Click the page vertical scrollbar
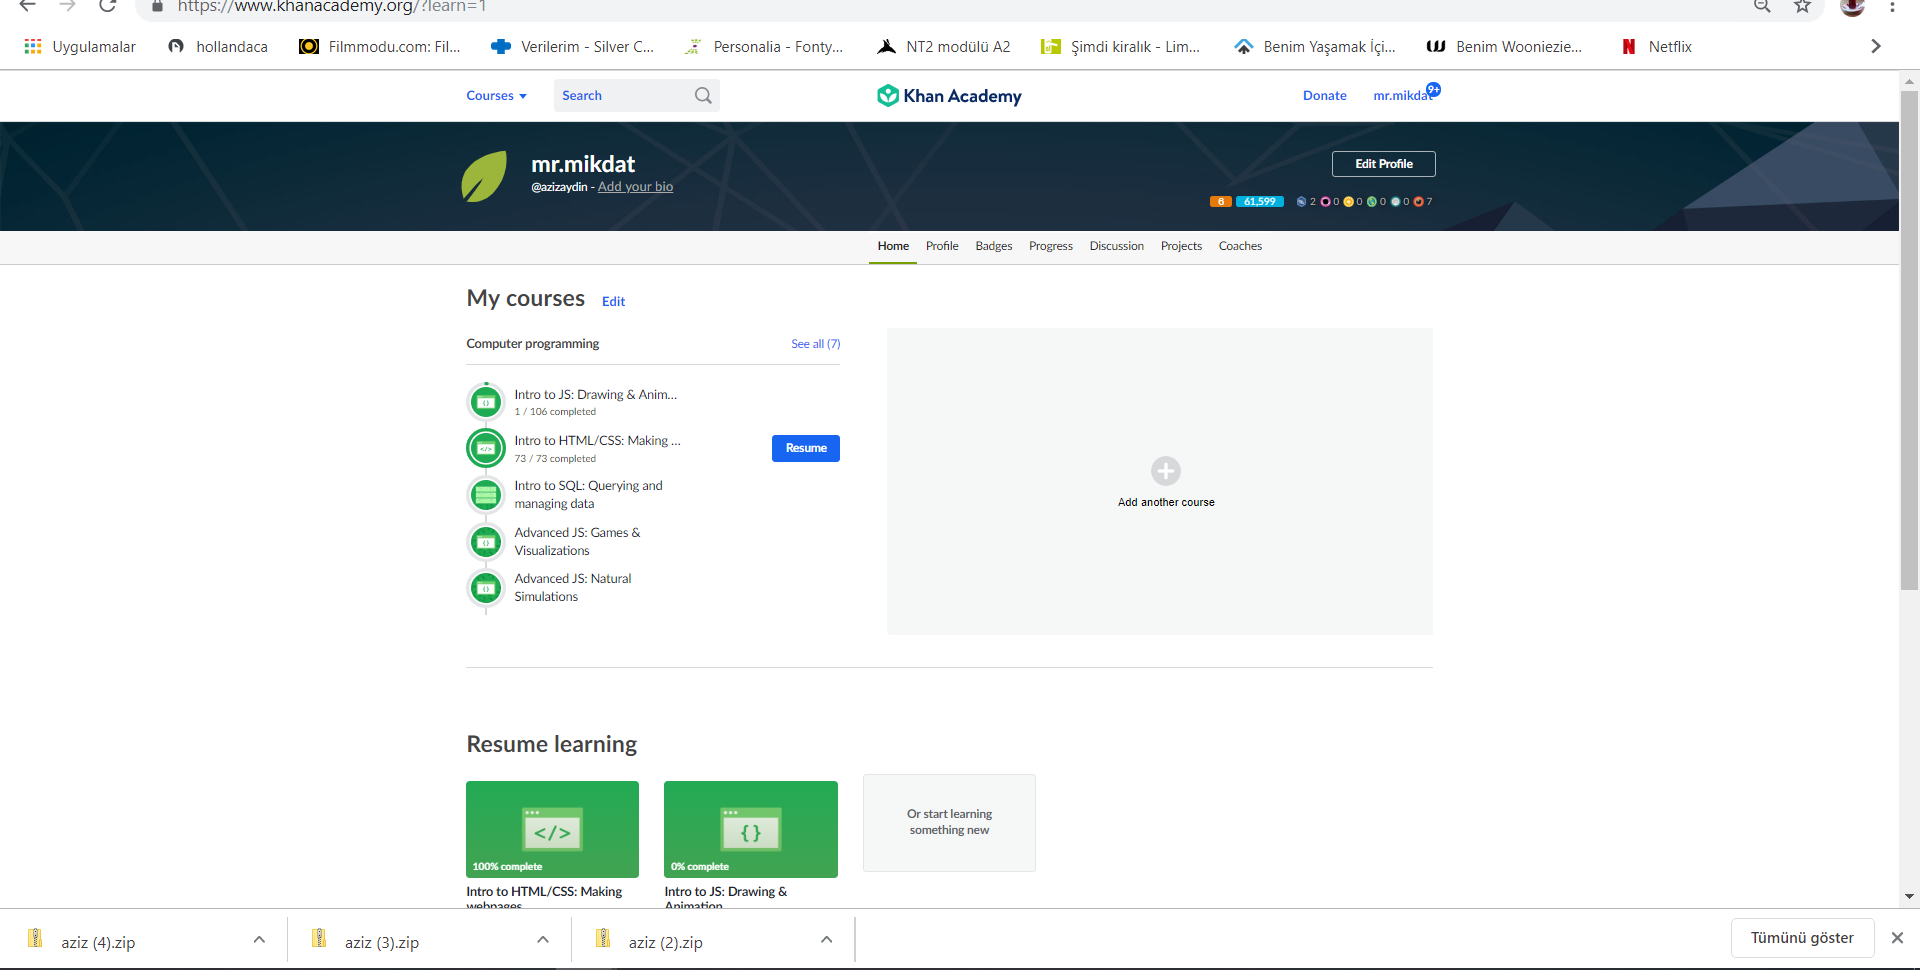The width and height of the screenshot is (1920, 970). coord(1909,340)
